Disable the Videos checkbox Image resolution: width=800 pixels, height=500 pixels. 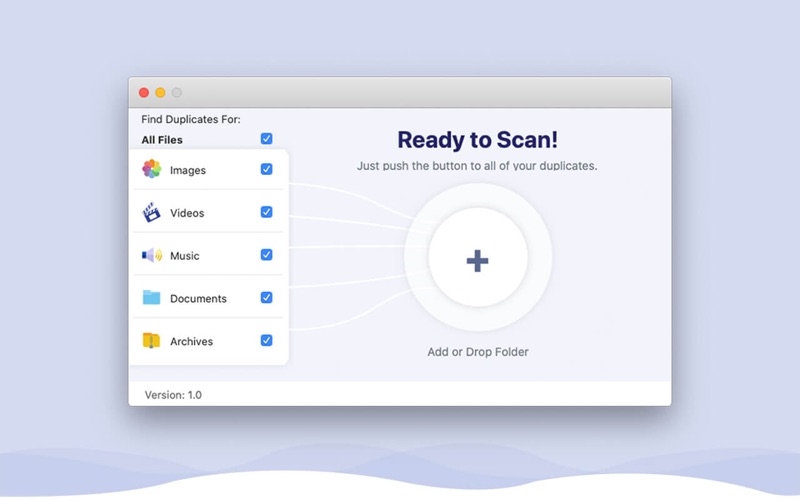pos(266,212)
